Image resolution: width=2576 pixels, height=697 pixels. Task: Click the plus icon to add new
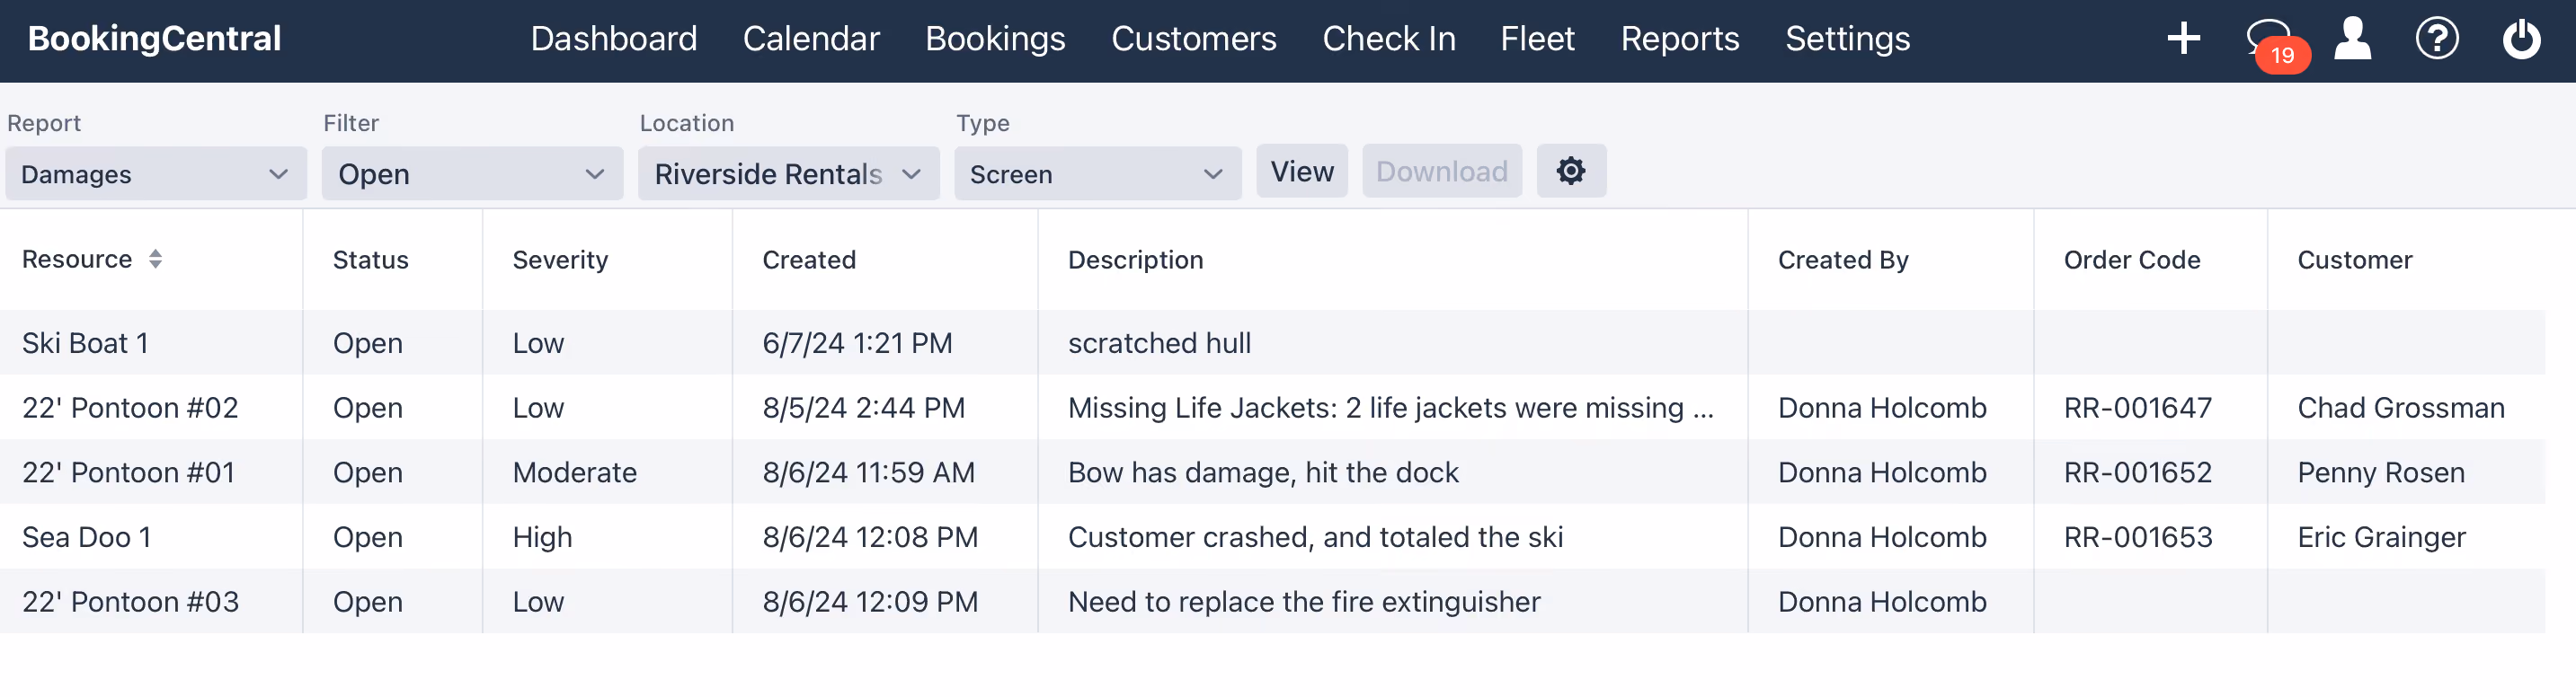point(2183,39)
